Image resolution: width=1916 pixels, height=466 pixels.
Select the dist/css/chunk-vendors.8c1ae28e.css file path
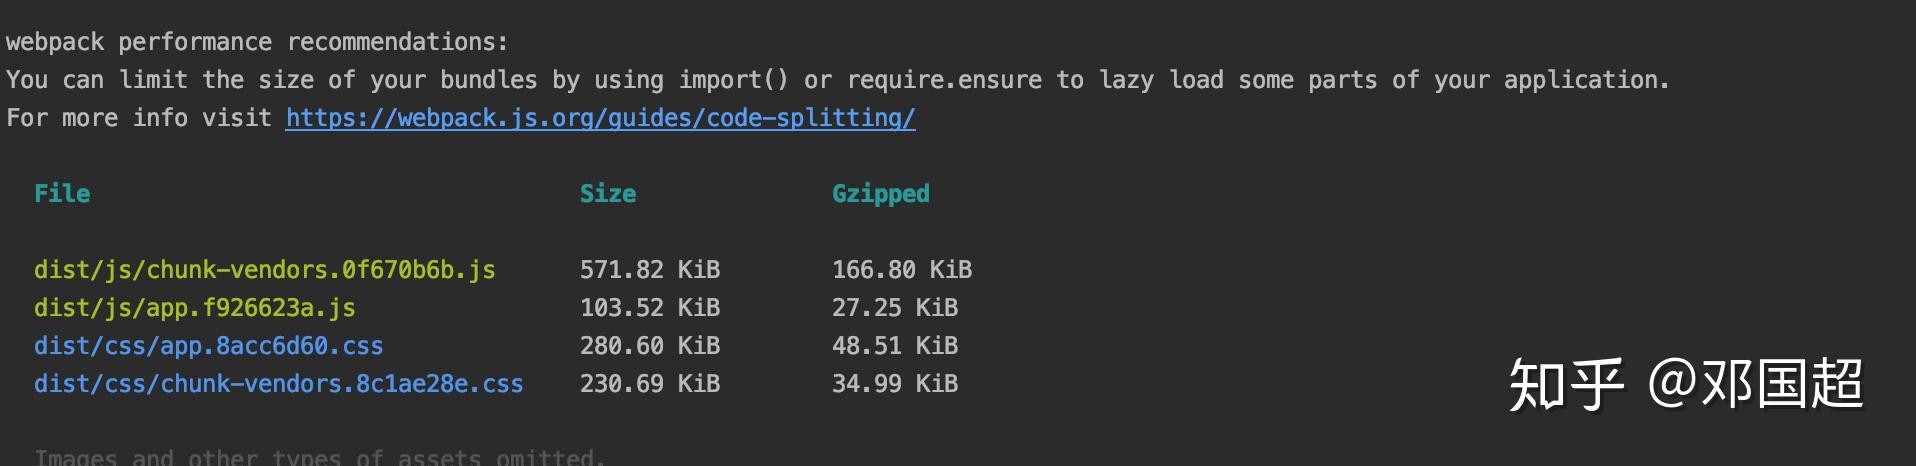[278, 384]
